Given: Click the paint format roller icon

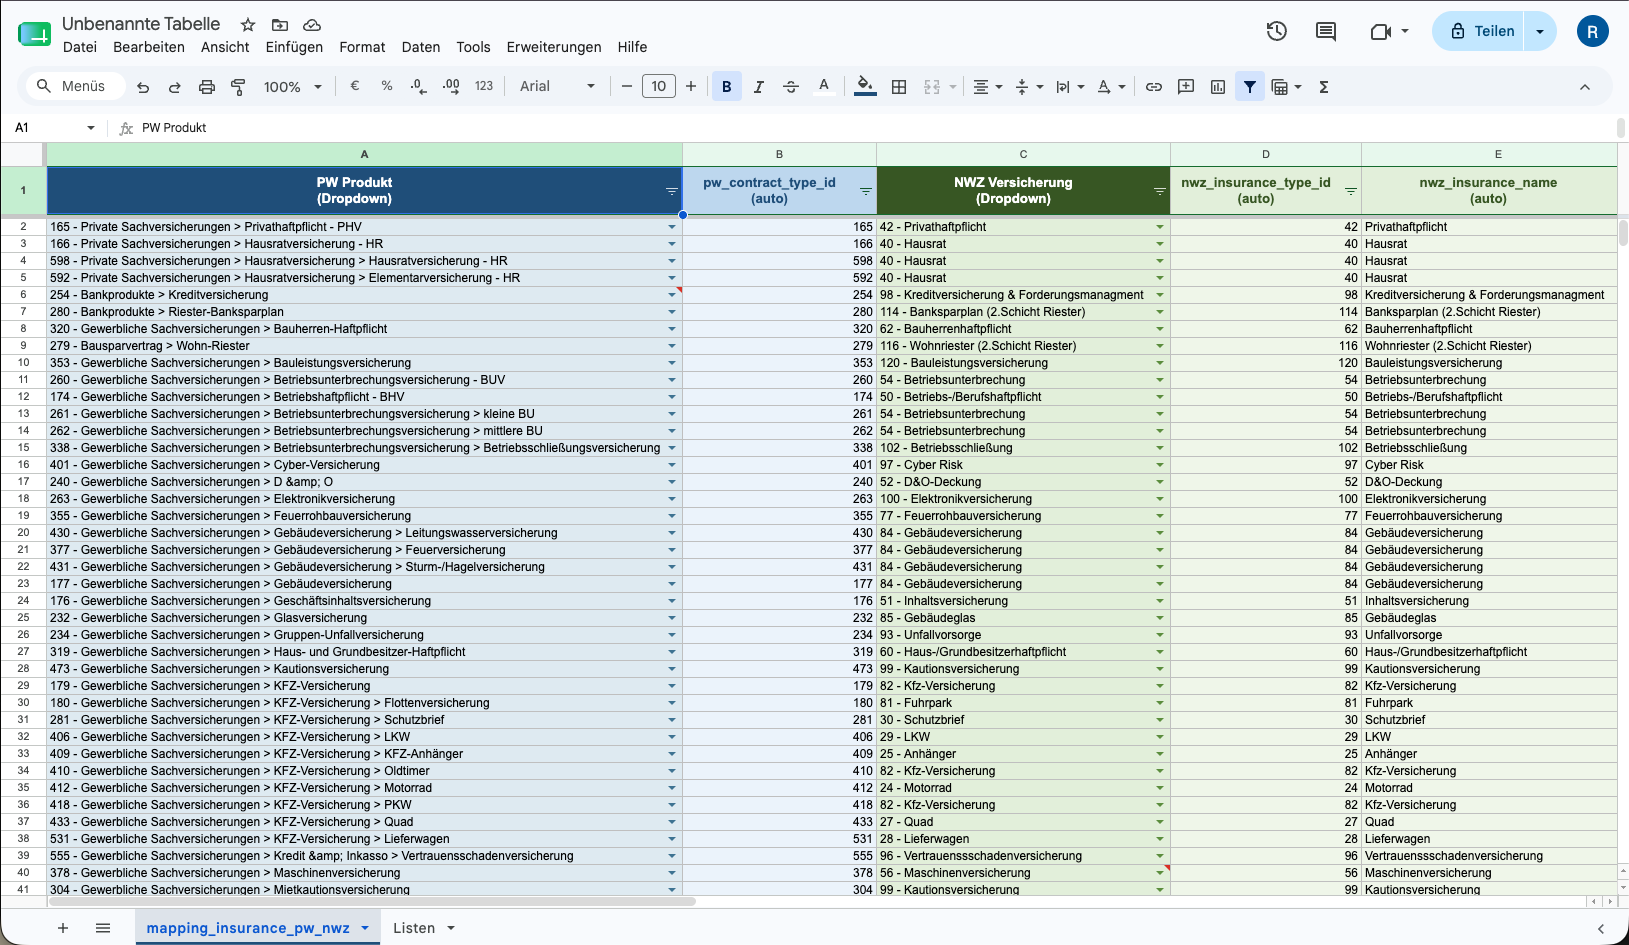Looking at the screenshot, I should click(238, 87).
